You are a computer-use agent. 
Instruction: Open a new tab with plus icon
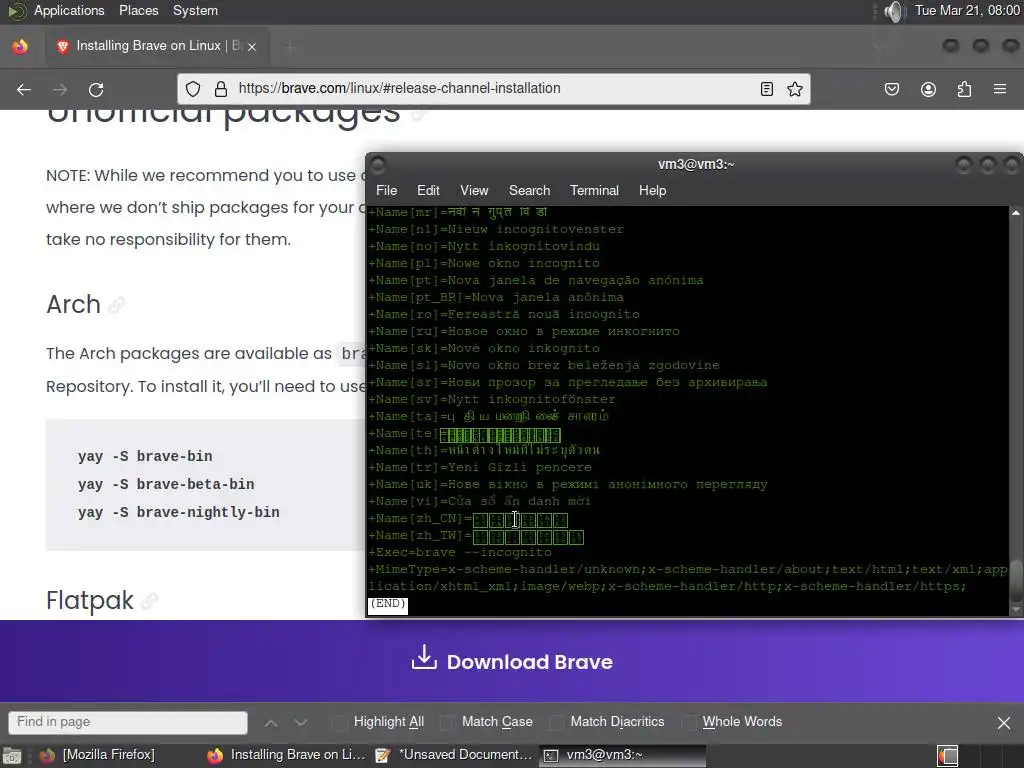[x=290, y=46]
